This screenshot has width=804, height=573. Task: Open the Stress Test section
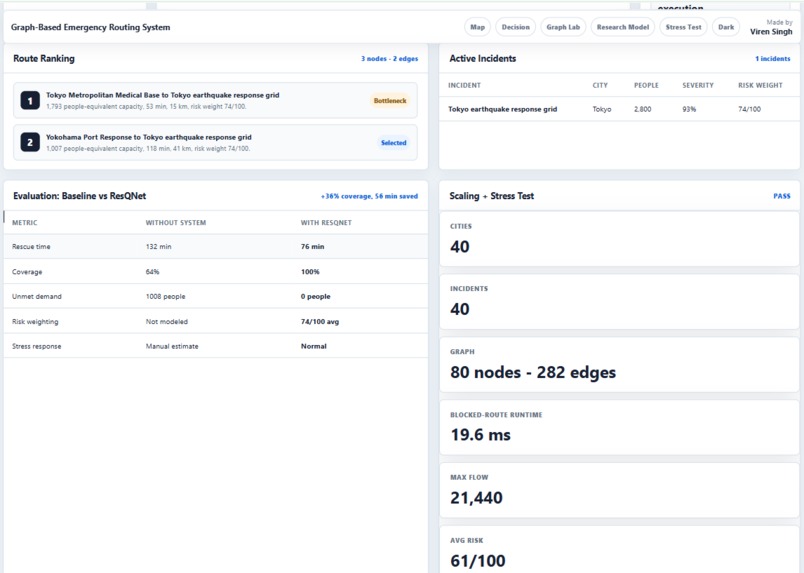[683, 27]
